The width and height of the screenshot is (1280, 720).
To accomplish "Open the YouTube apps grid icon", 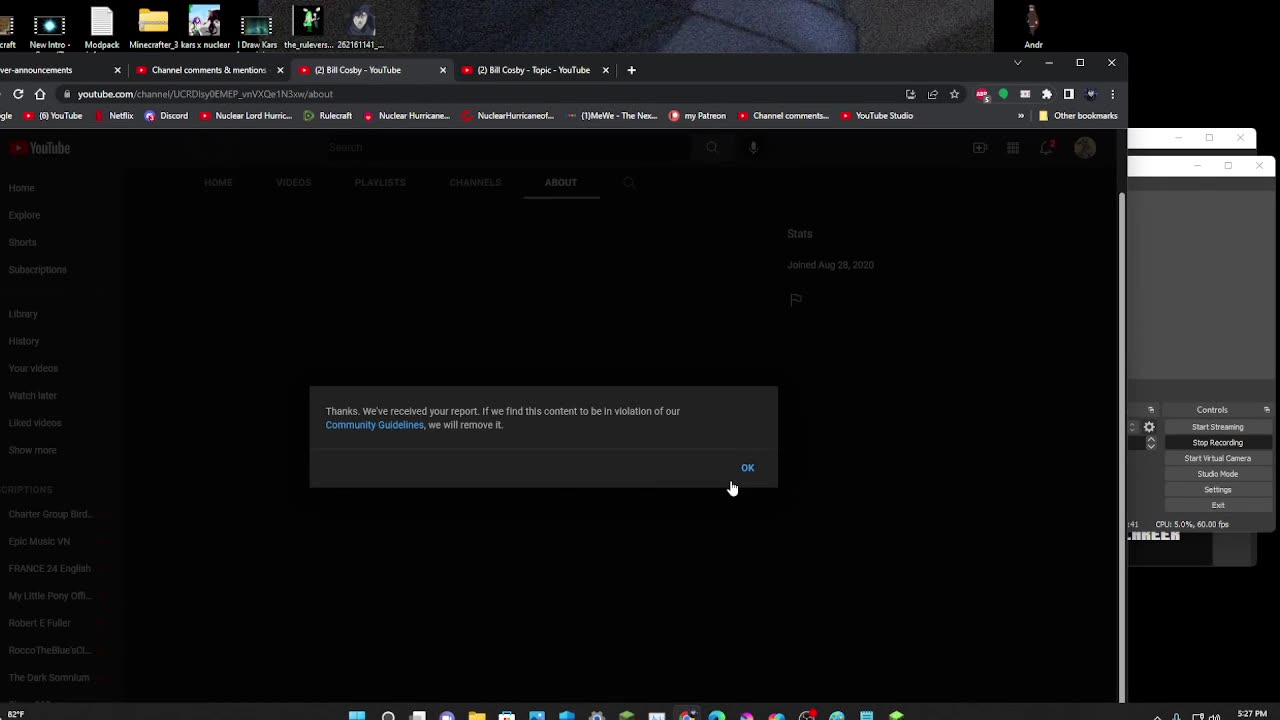I will 1013,148.
